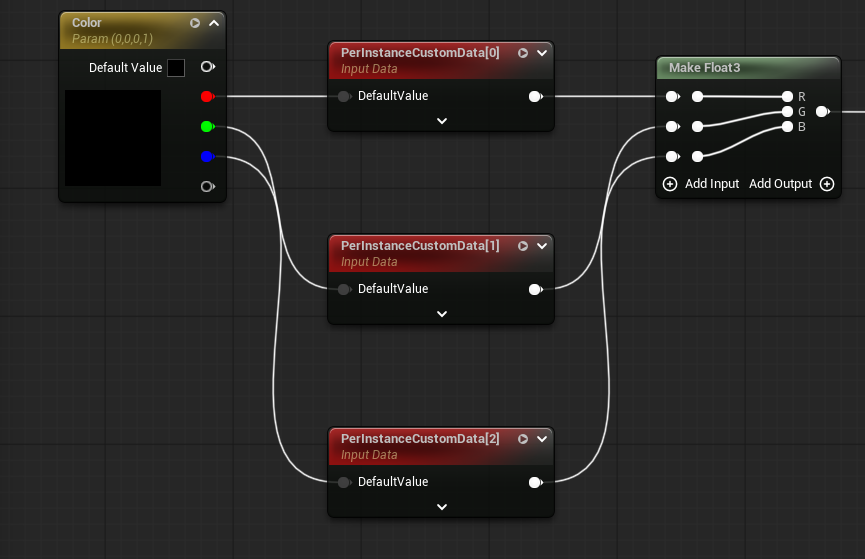Click the RGB output pin beside Default Value
865x559 pixels.
207,67
